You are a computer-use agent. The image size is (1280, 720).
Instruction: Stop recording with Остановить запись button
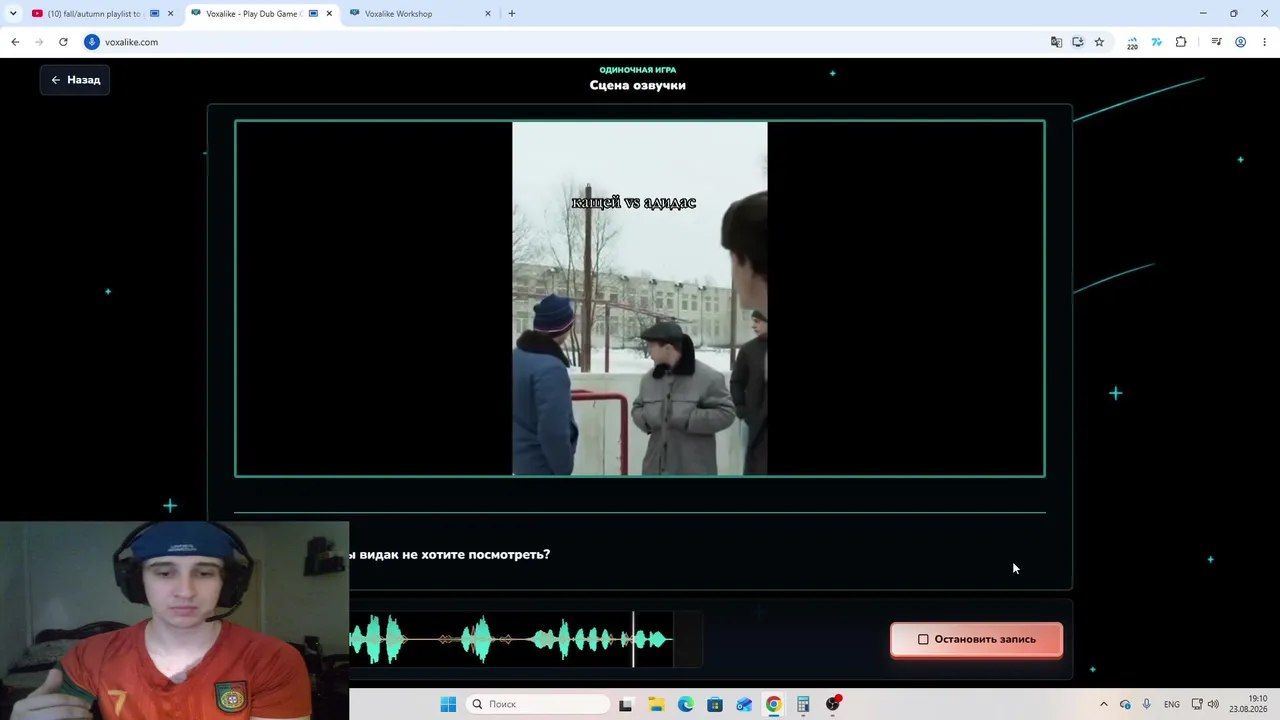click(976, 639)
